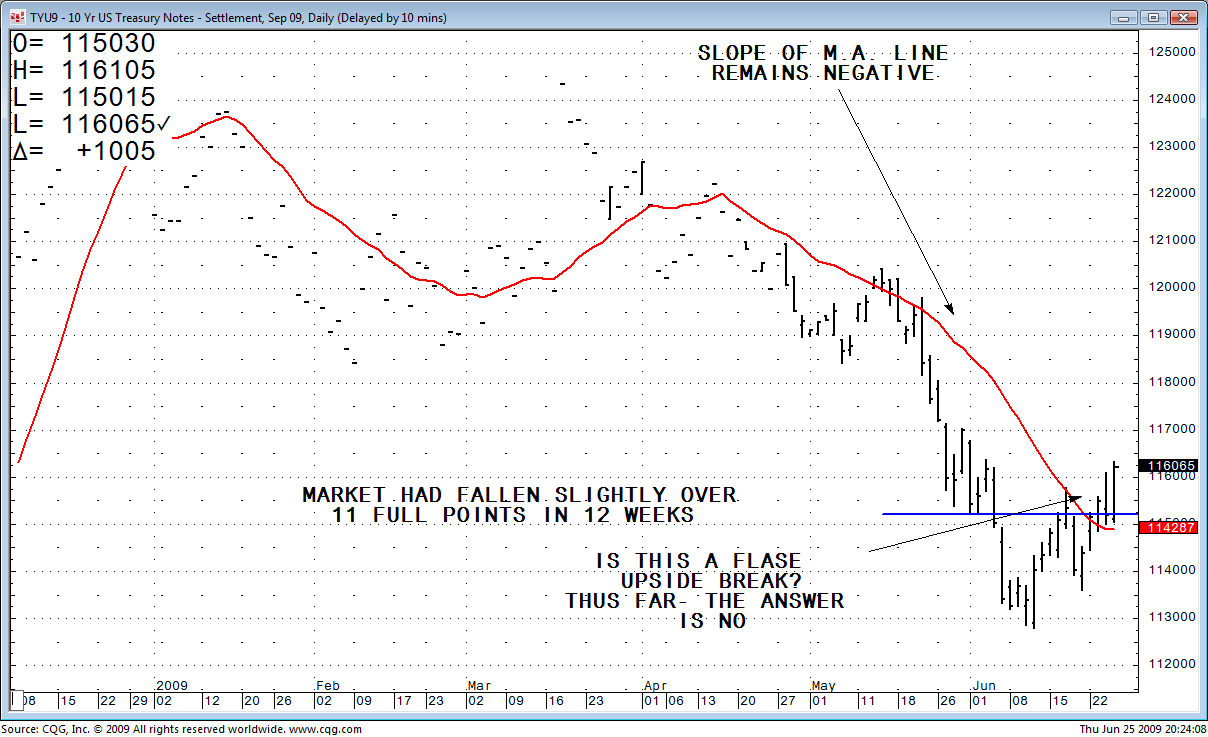Click the O= 115030 open value

click(x=84, y=44)
